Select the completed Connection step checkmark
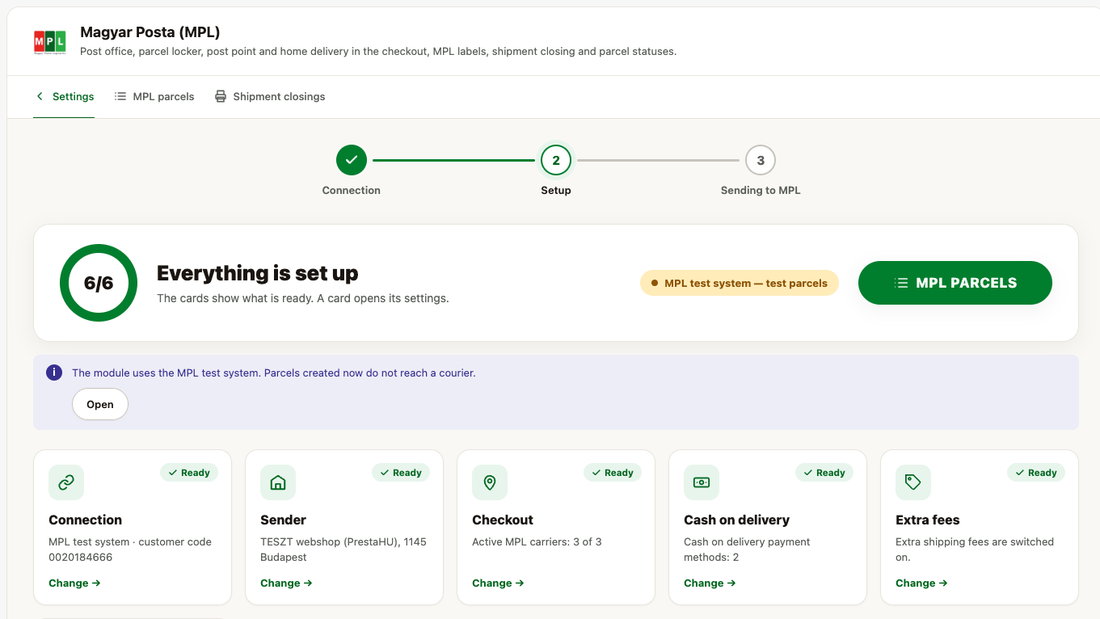This screenshot has height=619, width=1100. tap(351, 160)
